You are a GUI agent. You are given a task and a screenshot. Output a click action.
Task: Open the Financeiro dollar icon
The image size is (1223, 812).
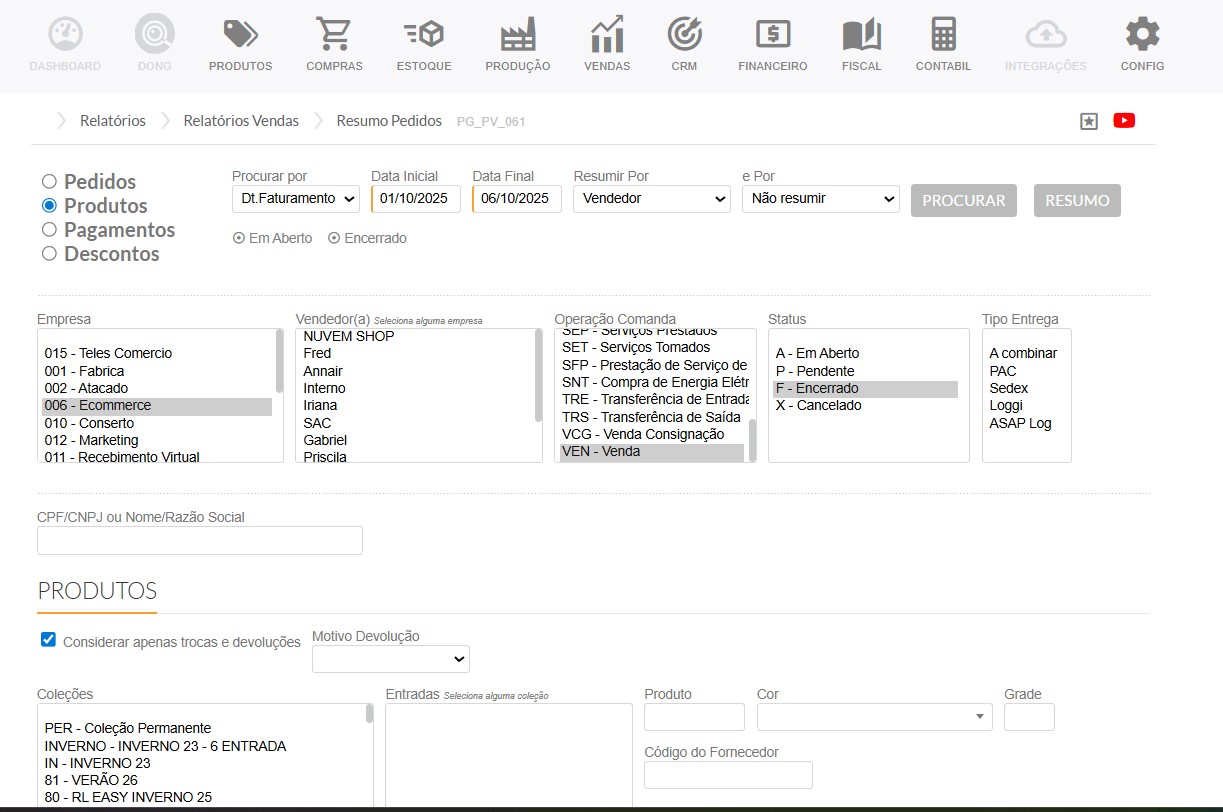click(x=772, y=35)
